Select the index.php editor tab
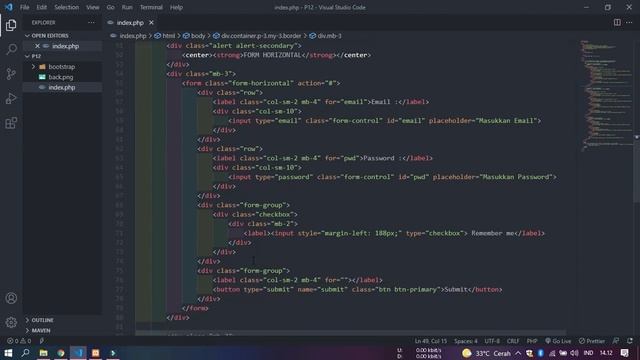Viewport: 640px width, 360px height. pyautogui.click(x=130, y=22)
